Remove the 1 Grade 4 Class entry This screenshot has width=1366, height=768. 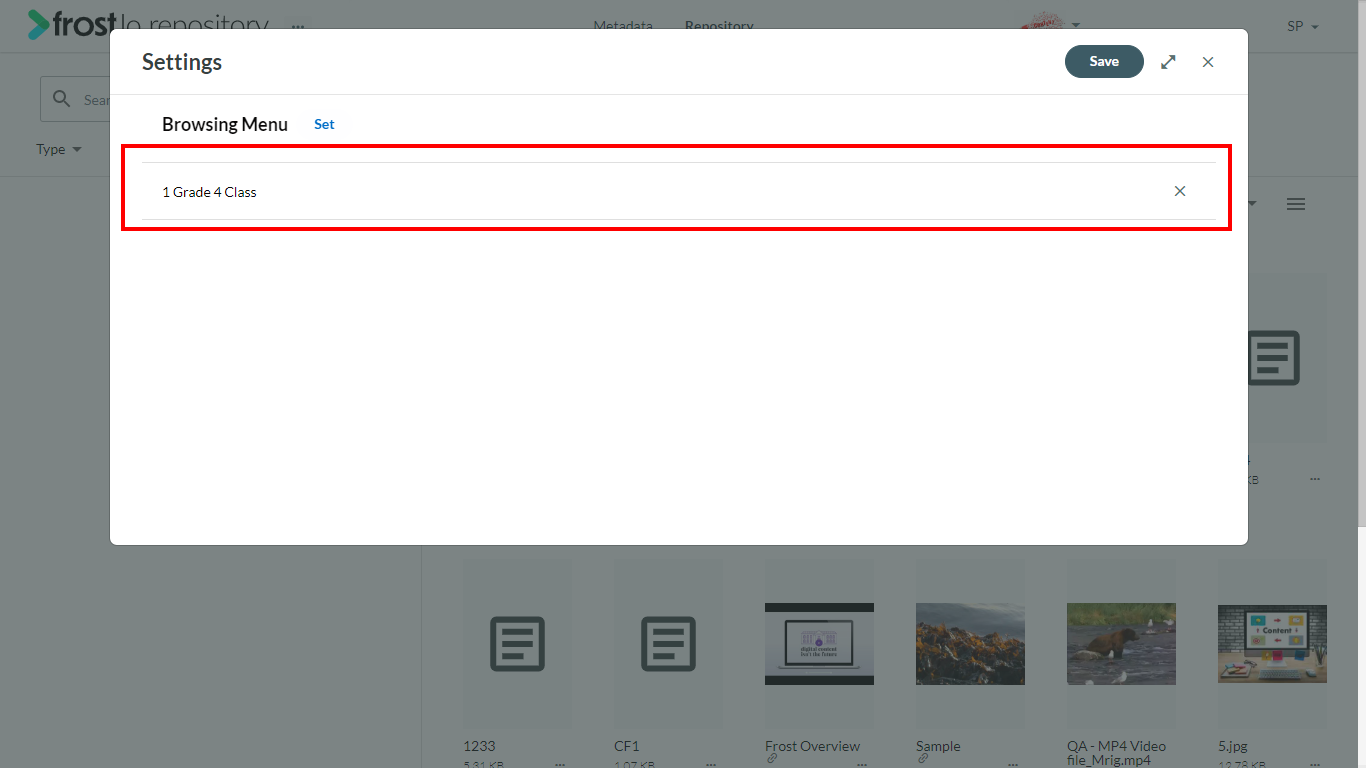tap(1180, 191)
